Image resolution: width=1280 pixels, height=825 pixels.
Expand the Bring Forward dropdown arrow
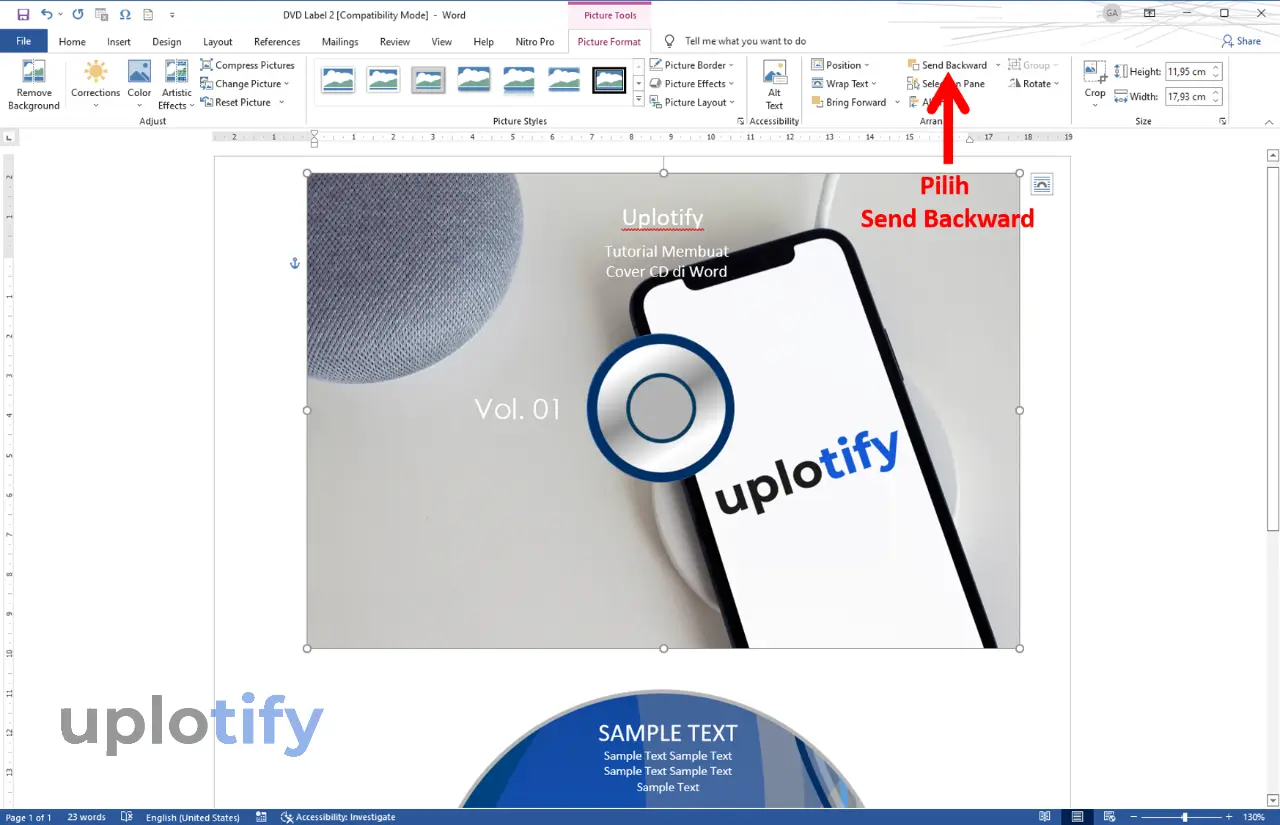(896, 102)
